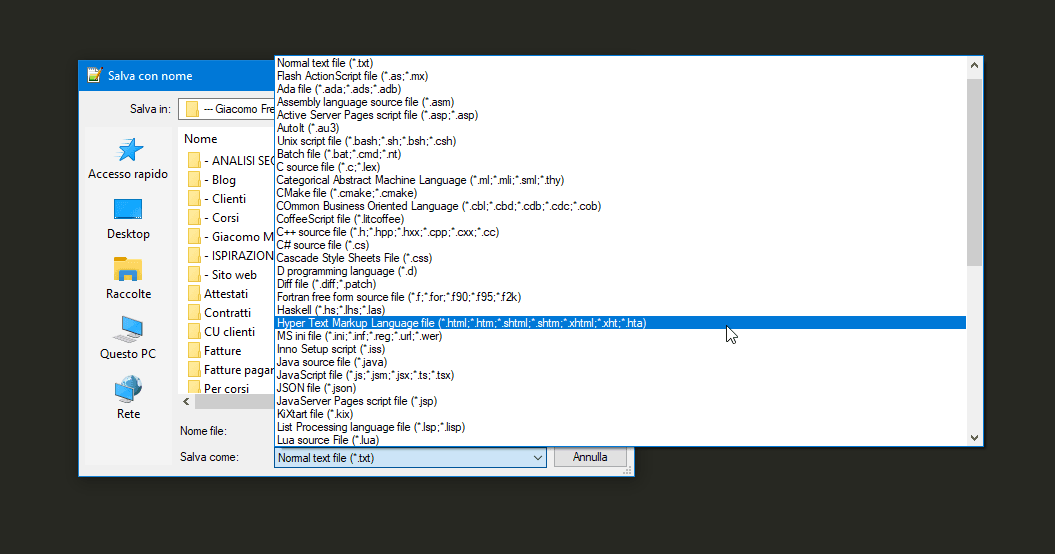Open the Attestati folder
The width and height of the screenshot is (1055, 554).
click(218, 293)
